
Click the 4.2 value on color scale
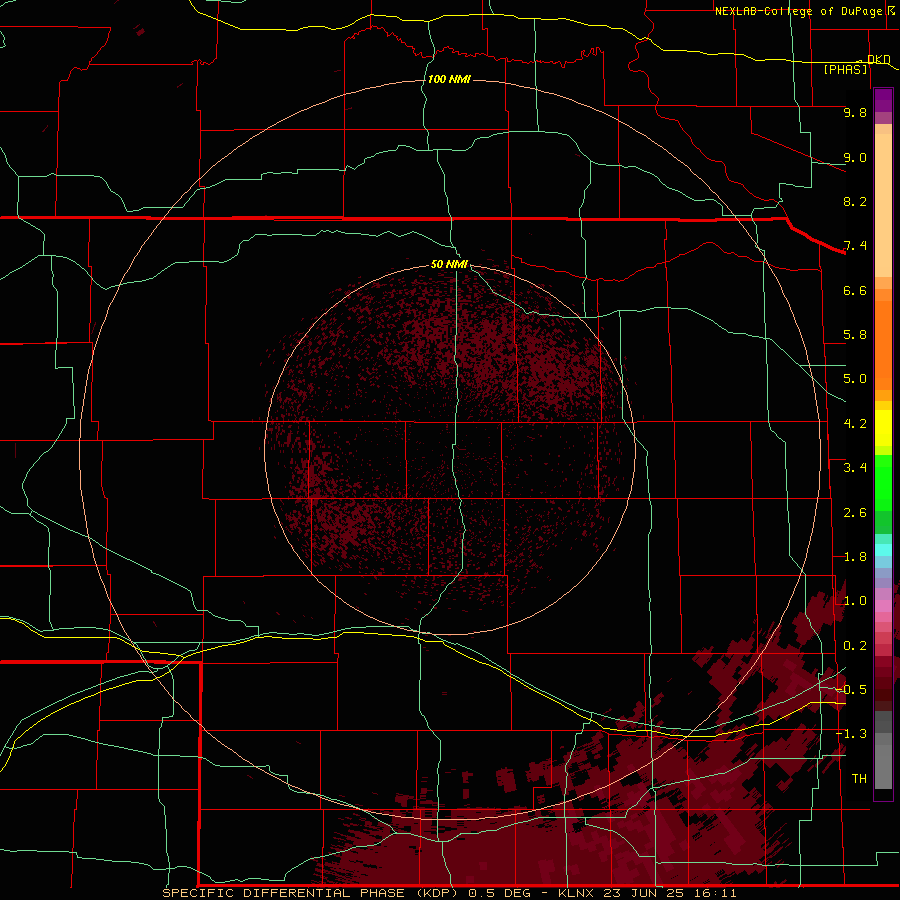(855, 424)
